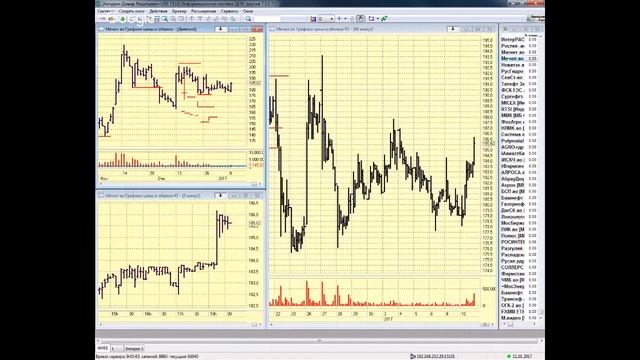Click the main workspace horizontal scrollbar at bottom
Image resolution: width=640 pixels, height=360 pixels.
click(320, 340)
